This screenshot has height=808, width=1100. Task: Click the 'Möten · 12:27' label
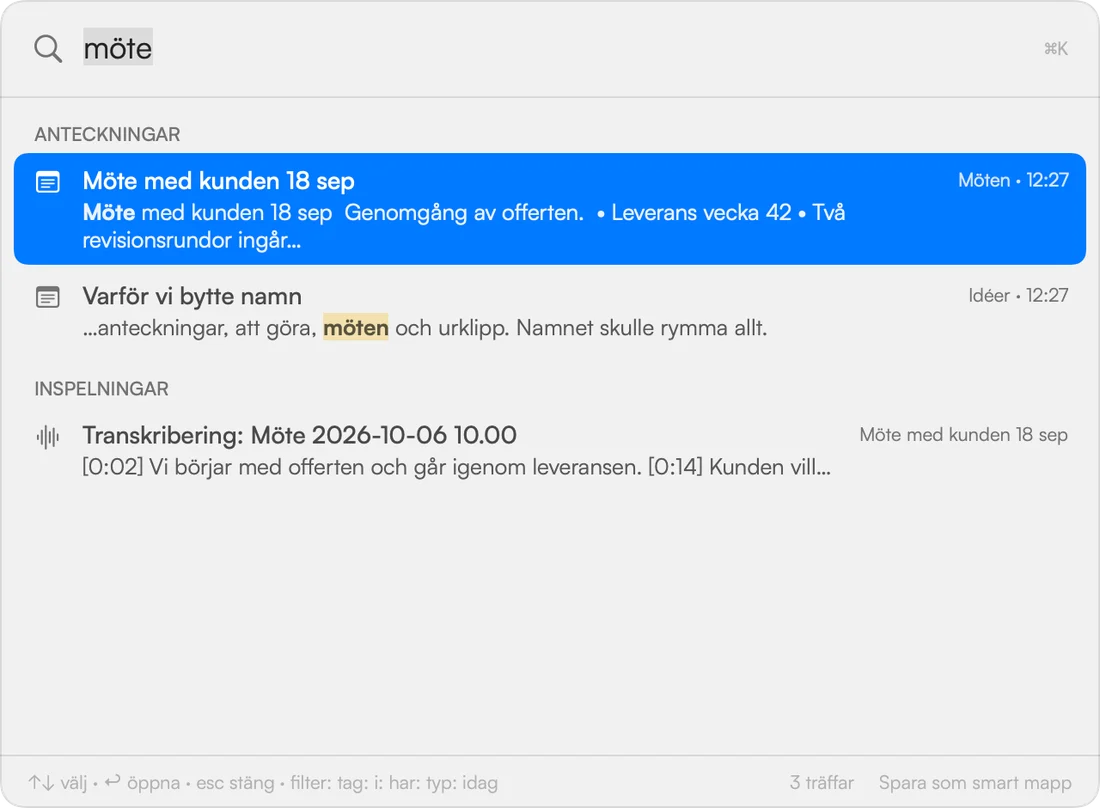pos(1013,180)
